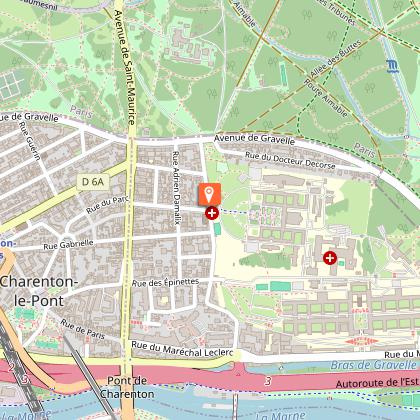Click the Rue du Parc label

coord(107,205)
